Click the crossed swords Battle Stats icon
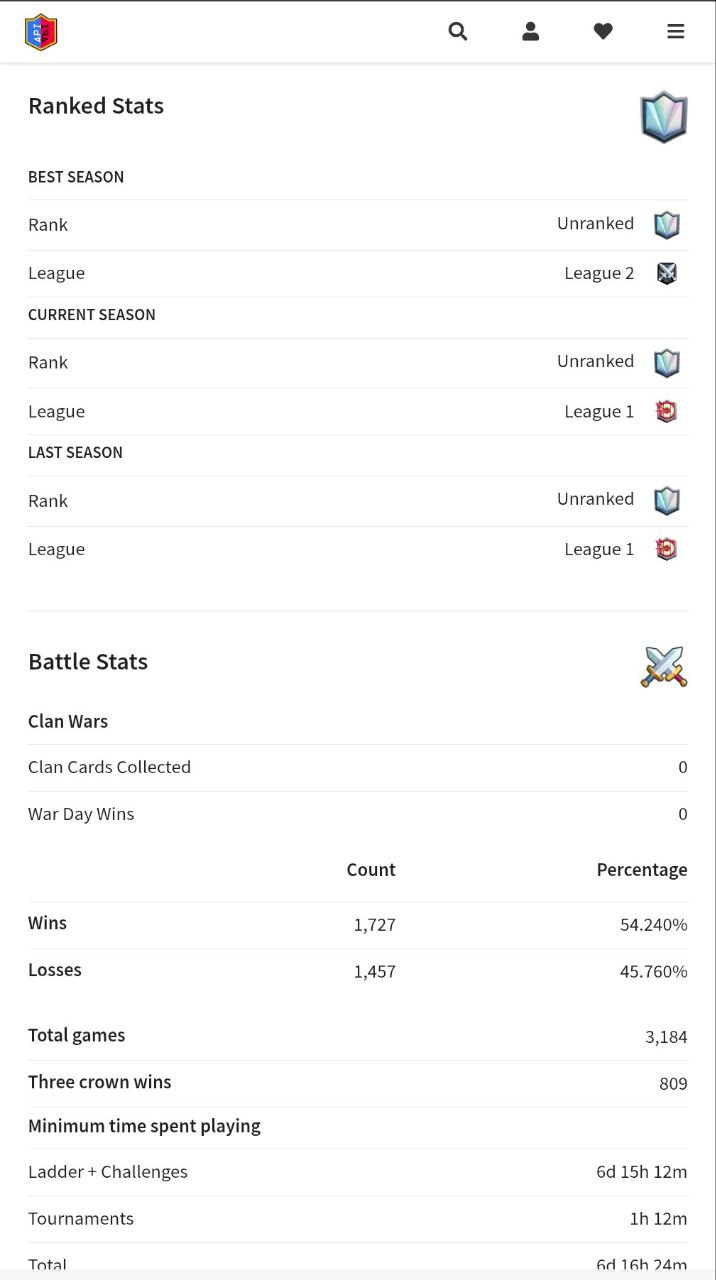Image resolution: width=716 pixels, height=1280 pixels. pos(664,666)
